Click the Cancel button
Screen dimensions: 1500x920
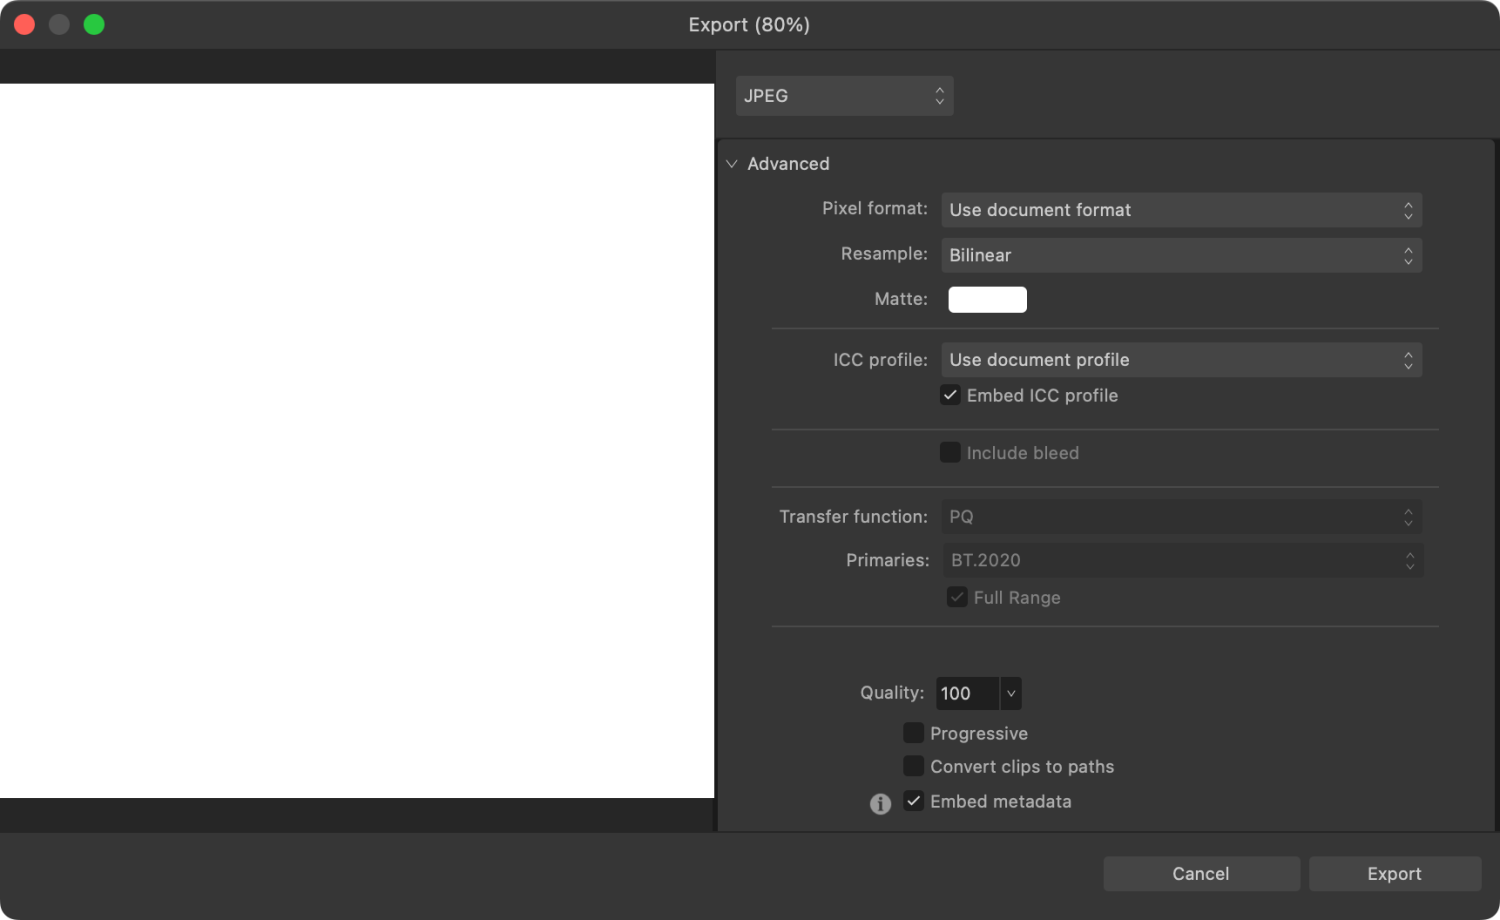click(x=1201, y=873)
